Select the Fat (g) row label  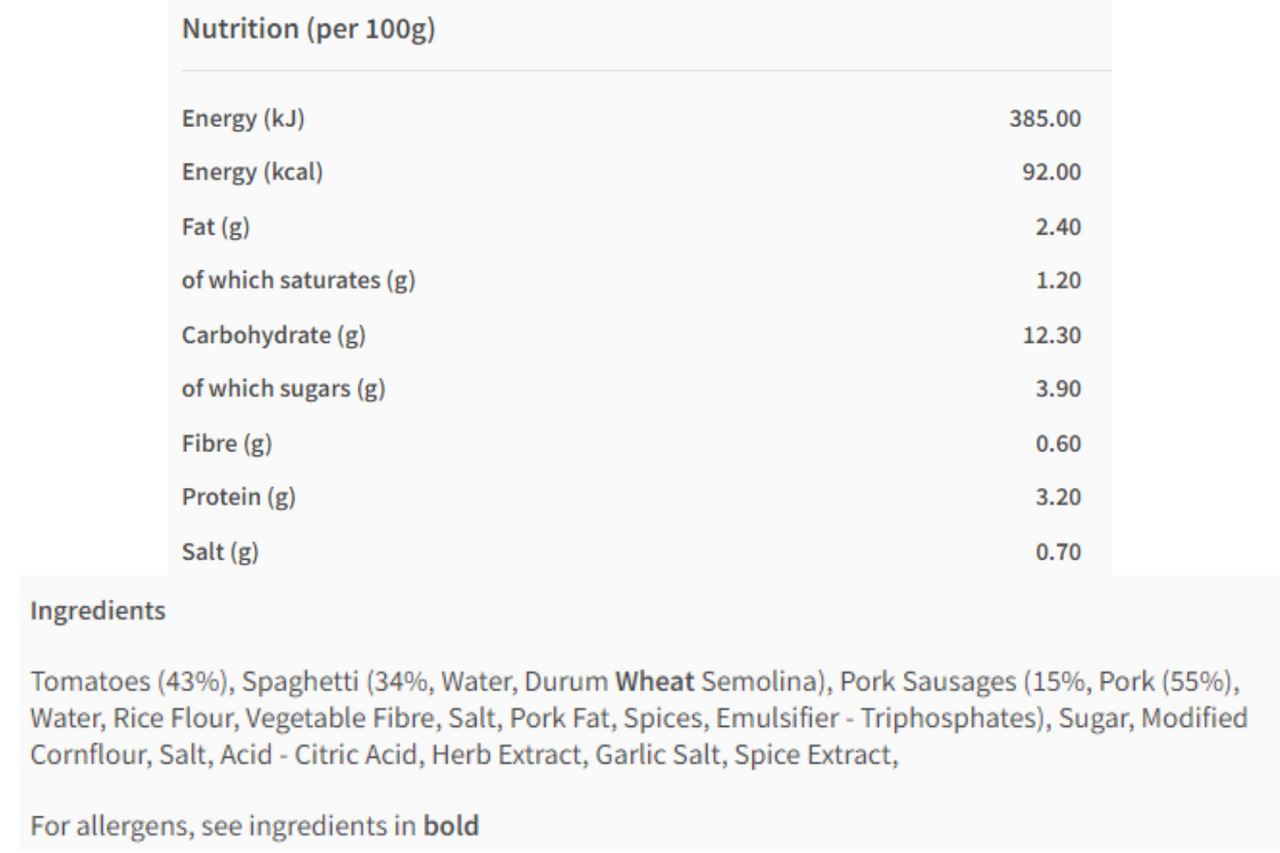[216, 227]
